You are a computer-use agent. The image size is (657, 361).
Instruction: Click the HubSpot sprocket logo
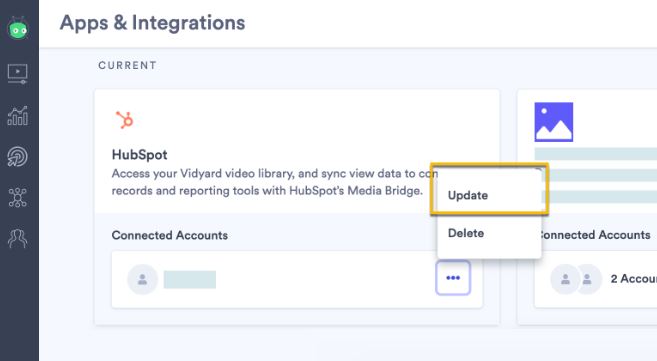124,120
